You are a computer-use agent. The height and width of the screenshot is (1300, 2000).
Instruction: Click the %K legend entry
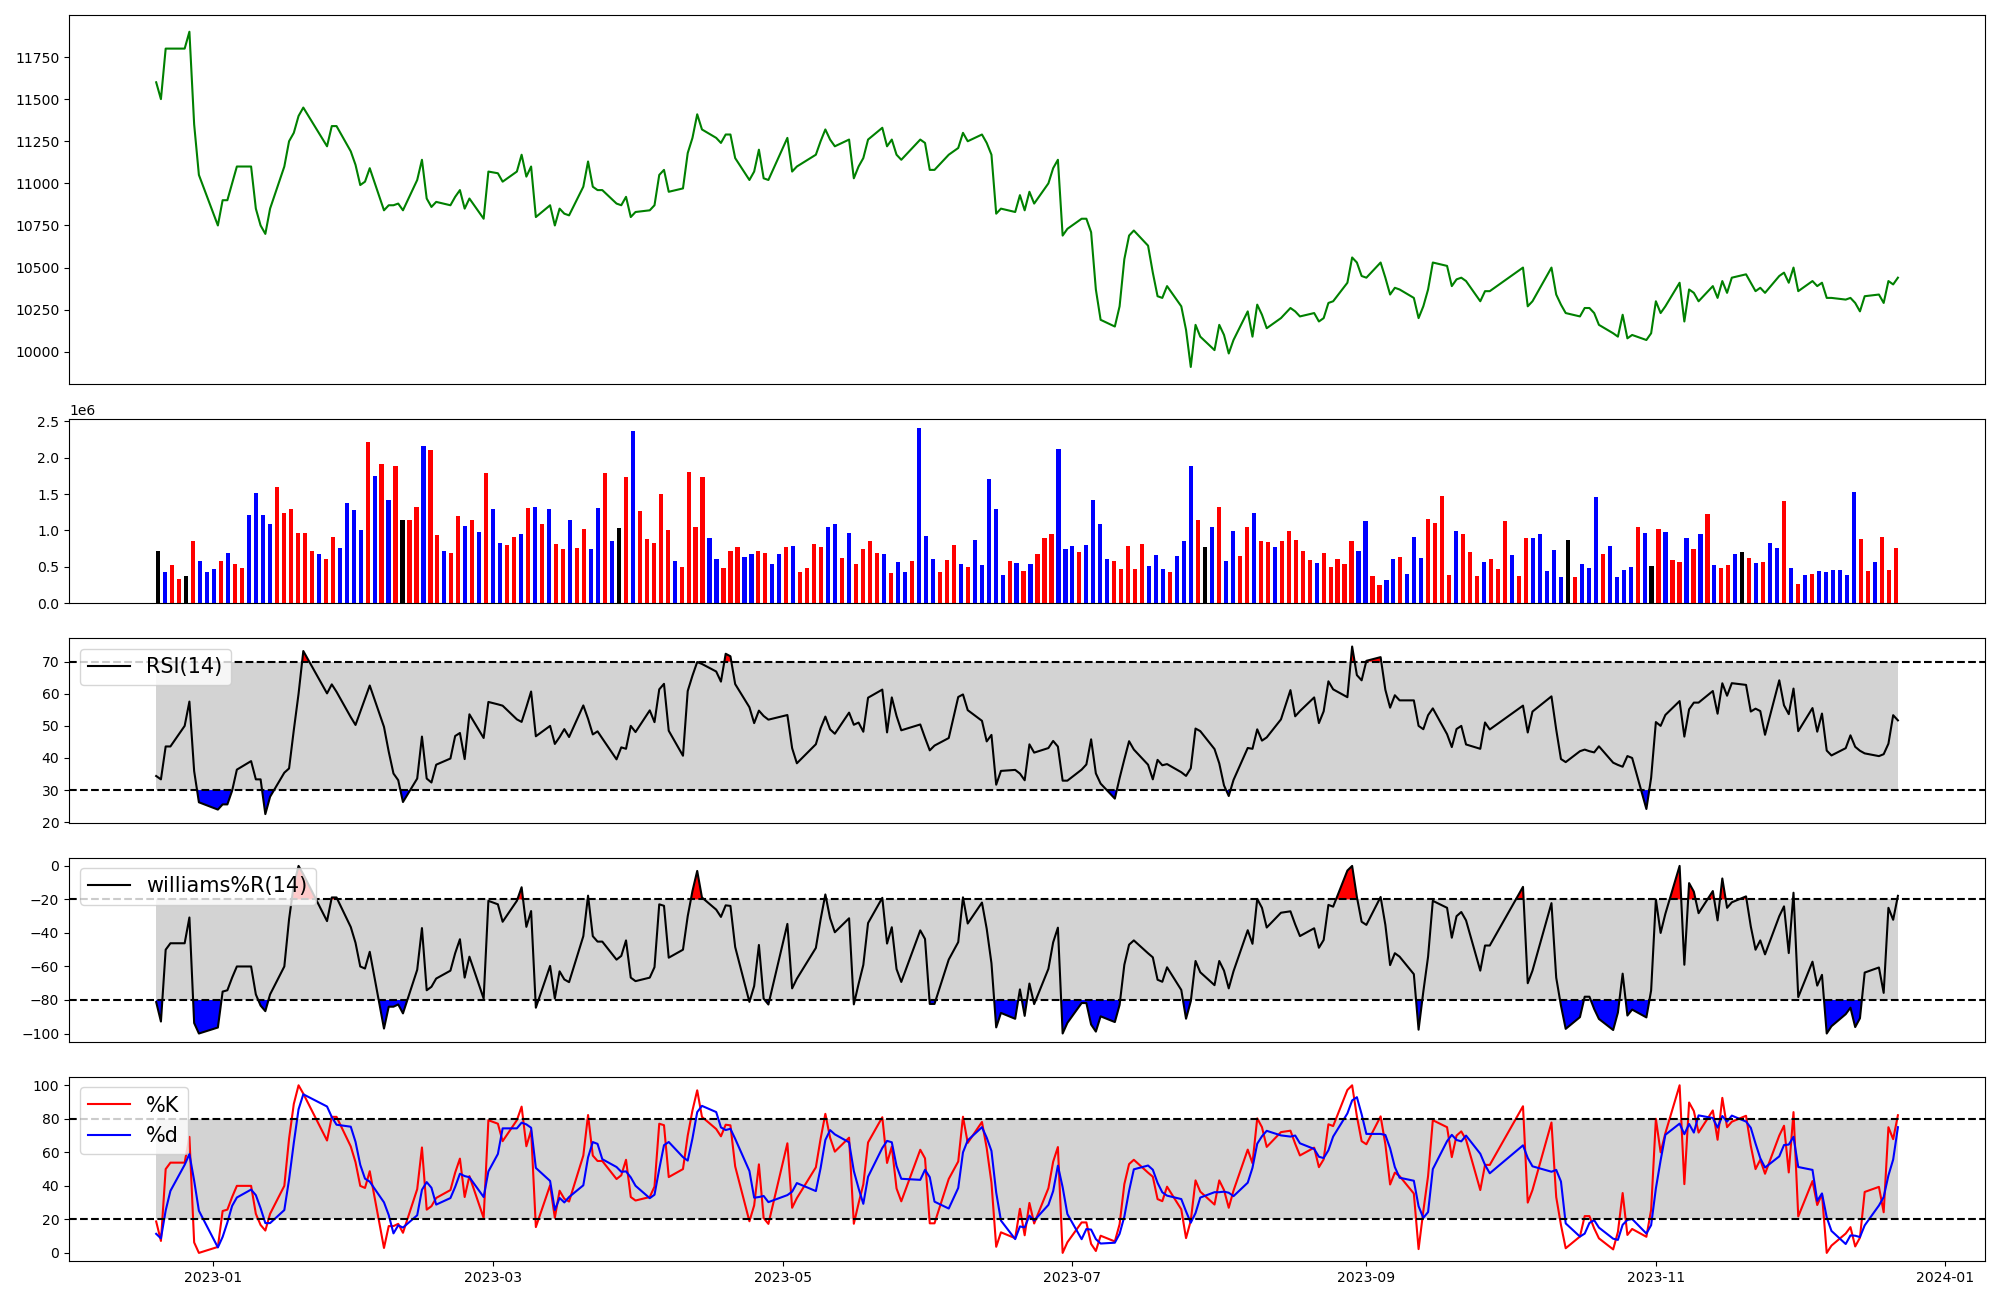(x=162, y=1104)
